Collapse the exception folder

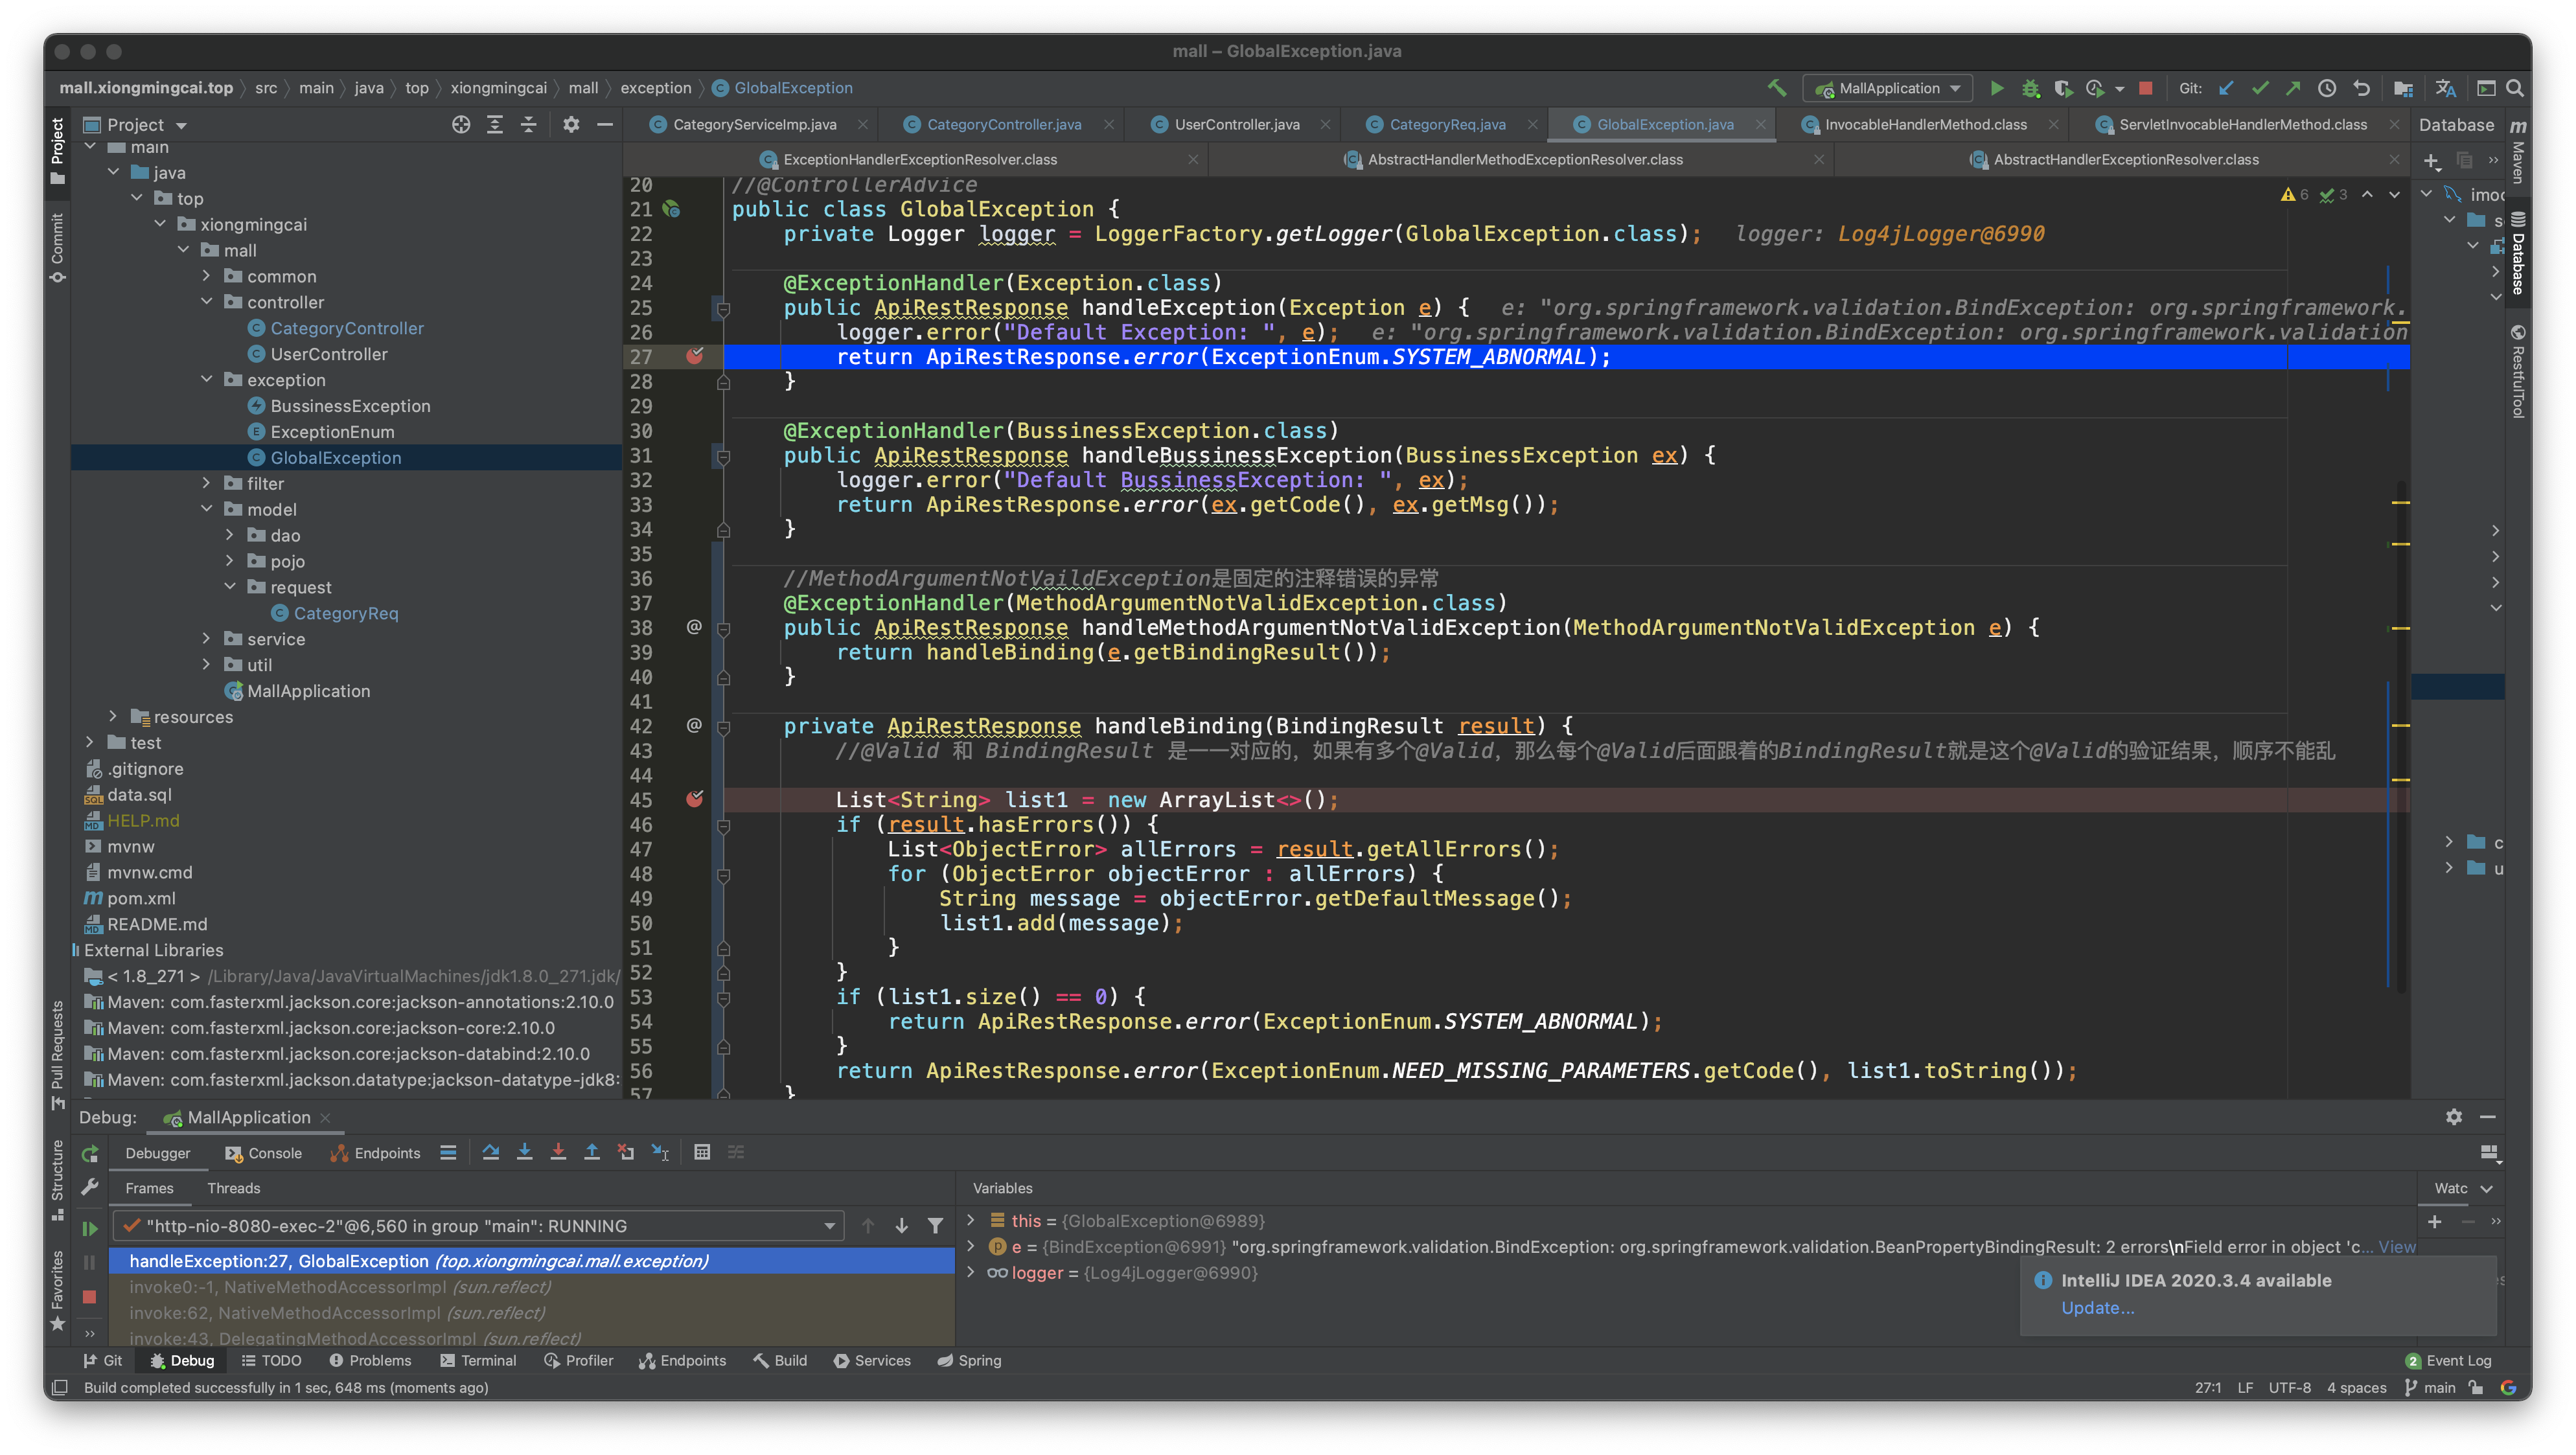point(207,380)
